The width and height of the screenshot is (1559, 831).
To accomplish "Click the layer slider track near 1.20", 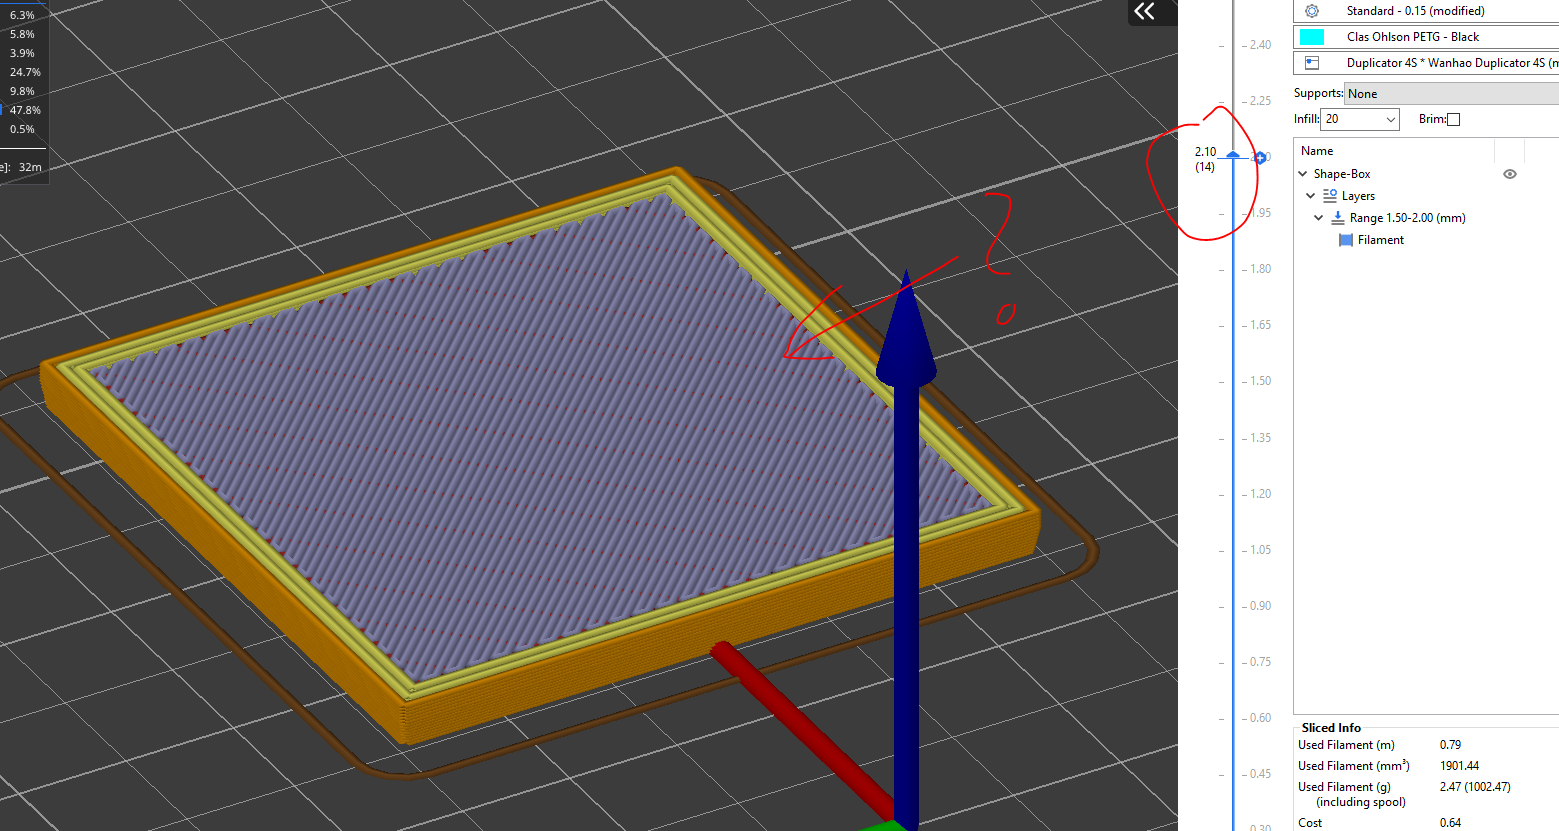I will 1233,494.
